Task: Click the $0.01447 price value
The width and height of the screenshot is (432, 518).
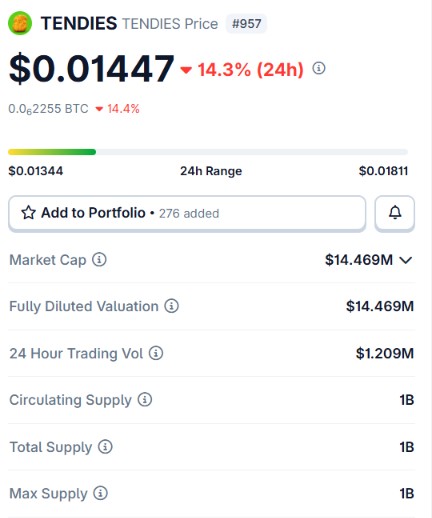Action: 92,69
